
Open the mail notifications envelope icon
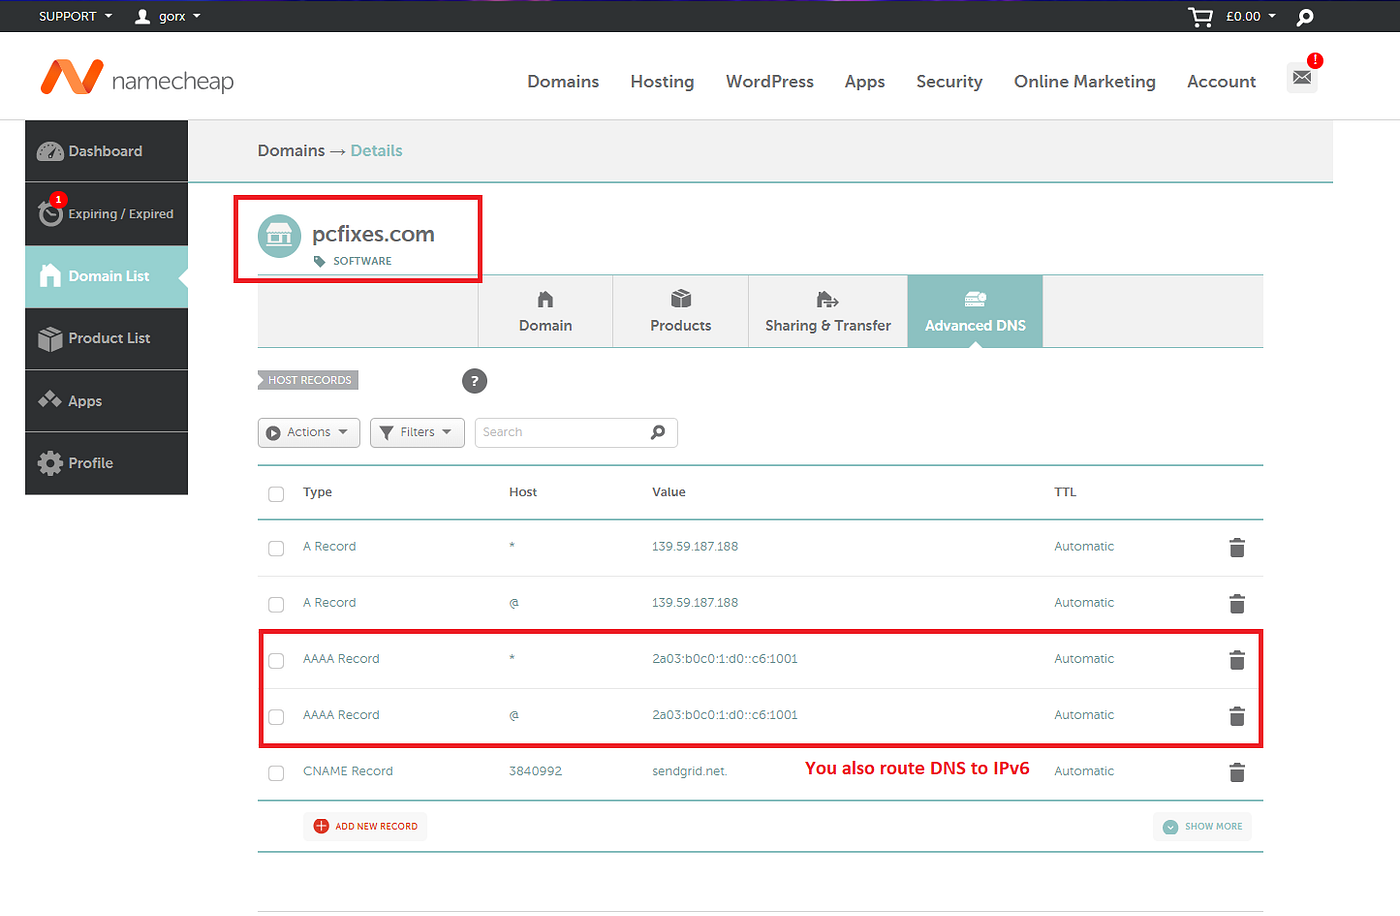[x=1302, y=77]
